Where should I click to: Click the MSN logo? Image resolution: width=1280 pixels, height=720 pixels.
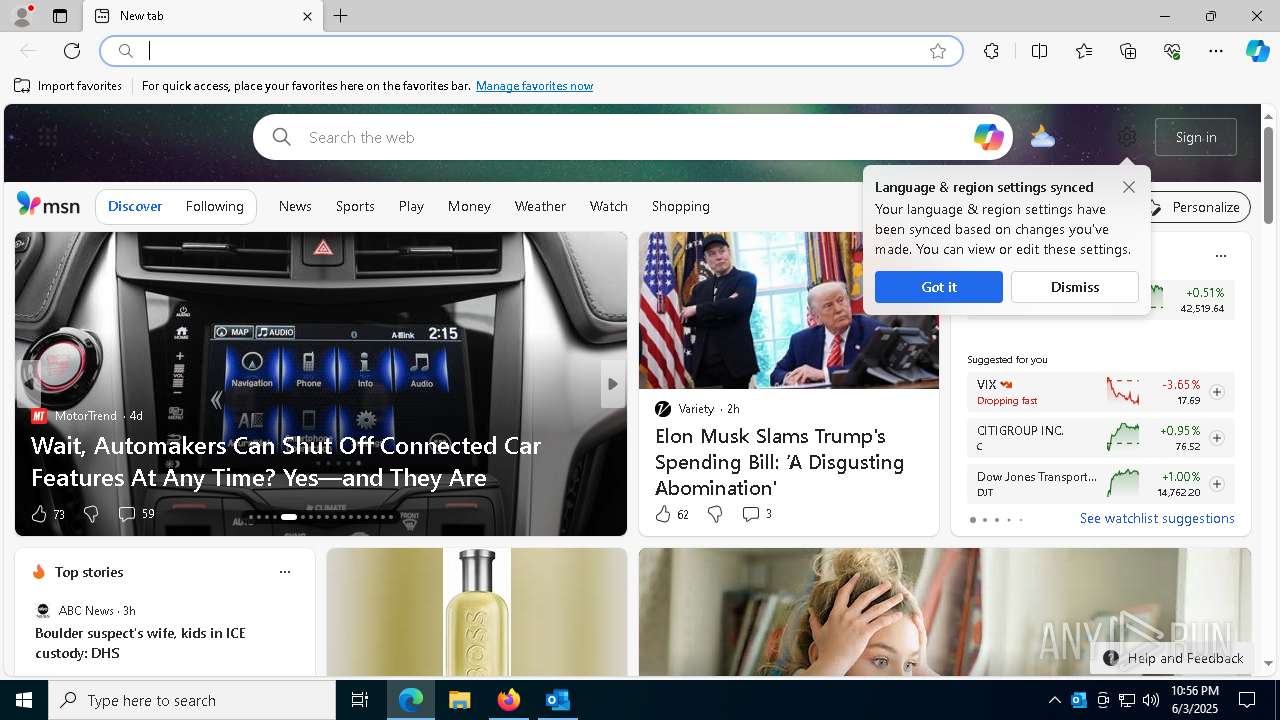(48, 205)
